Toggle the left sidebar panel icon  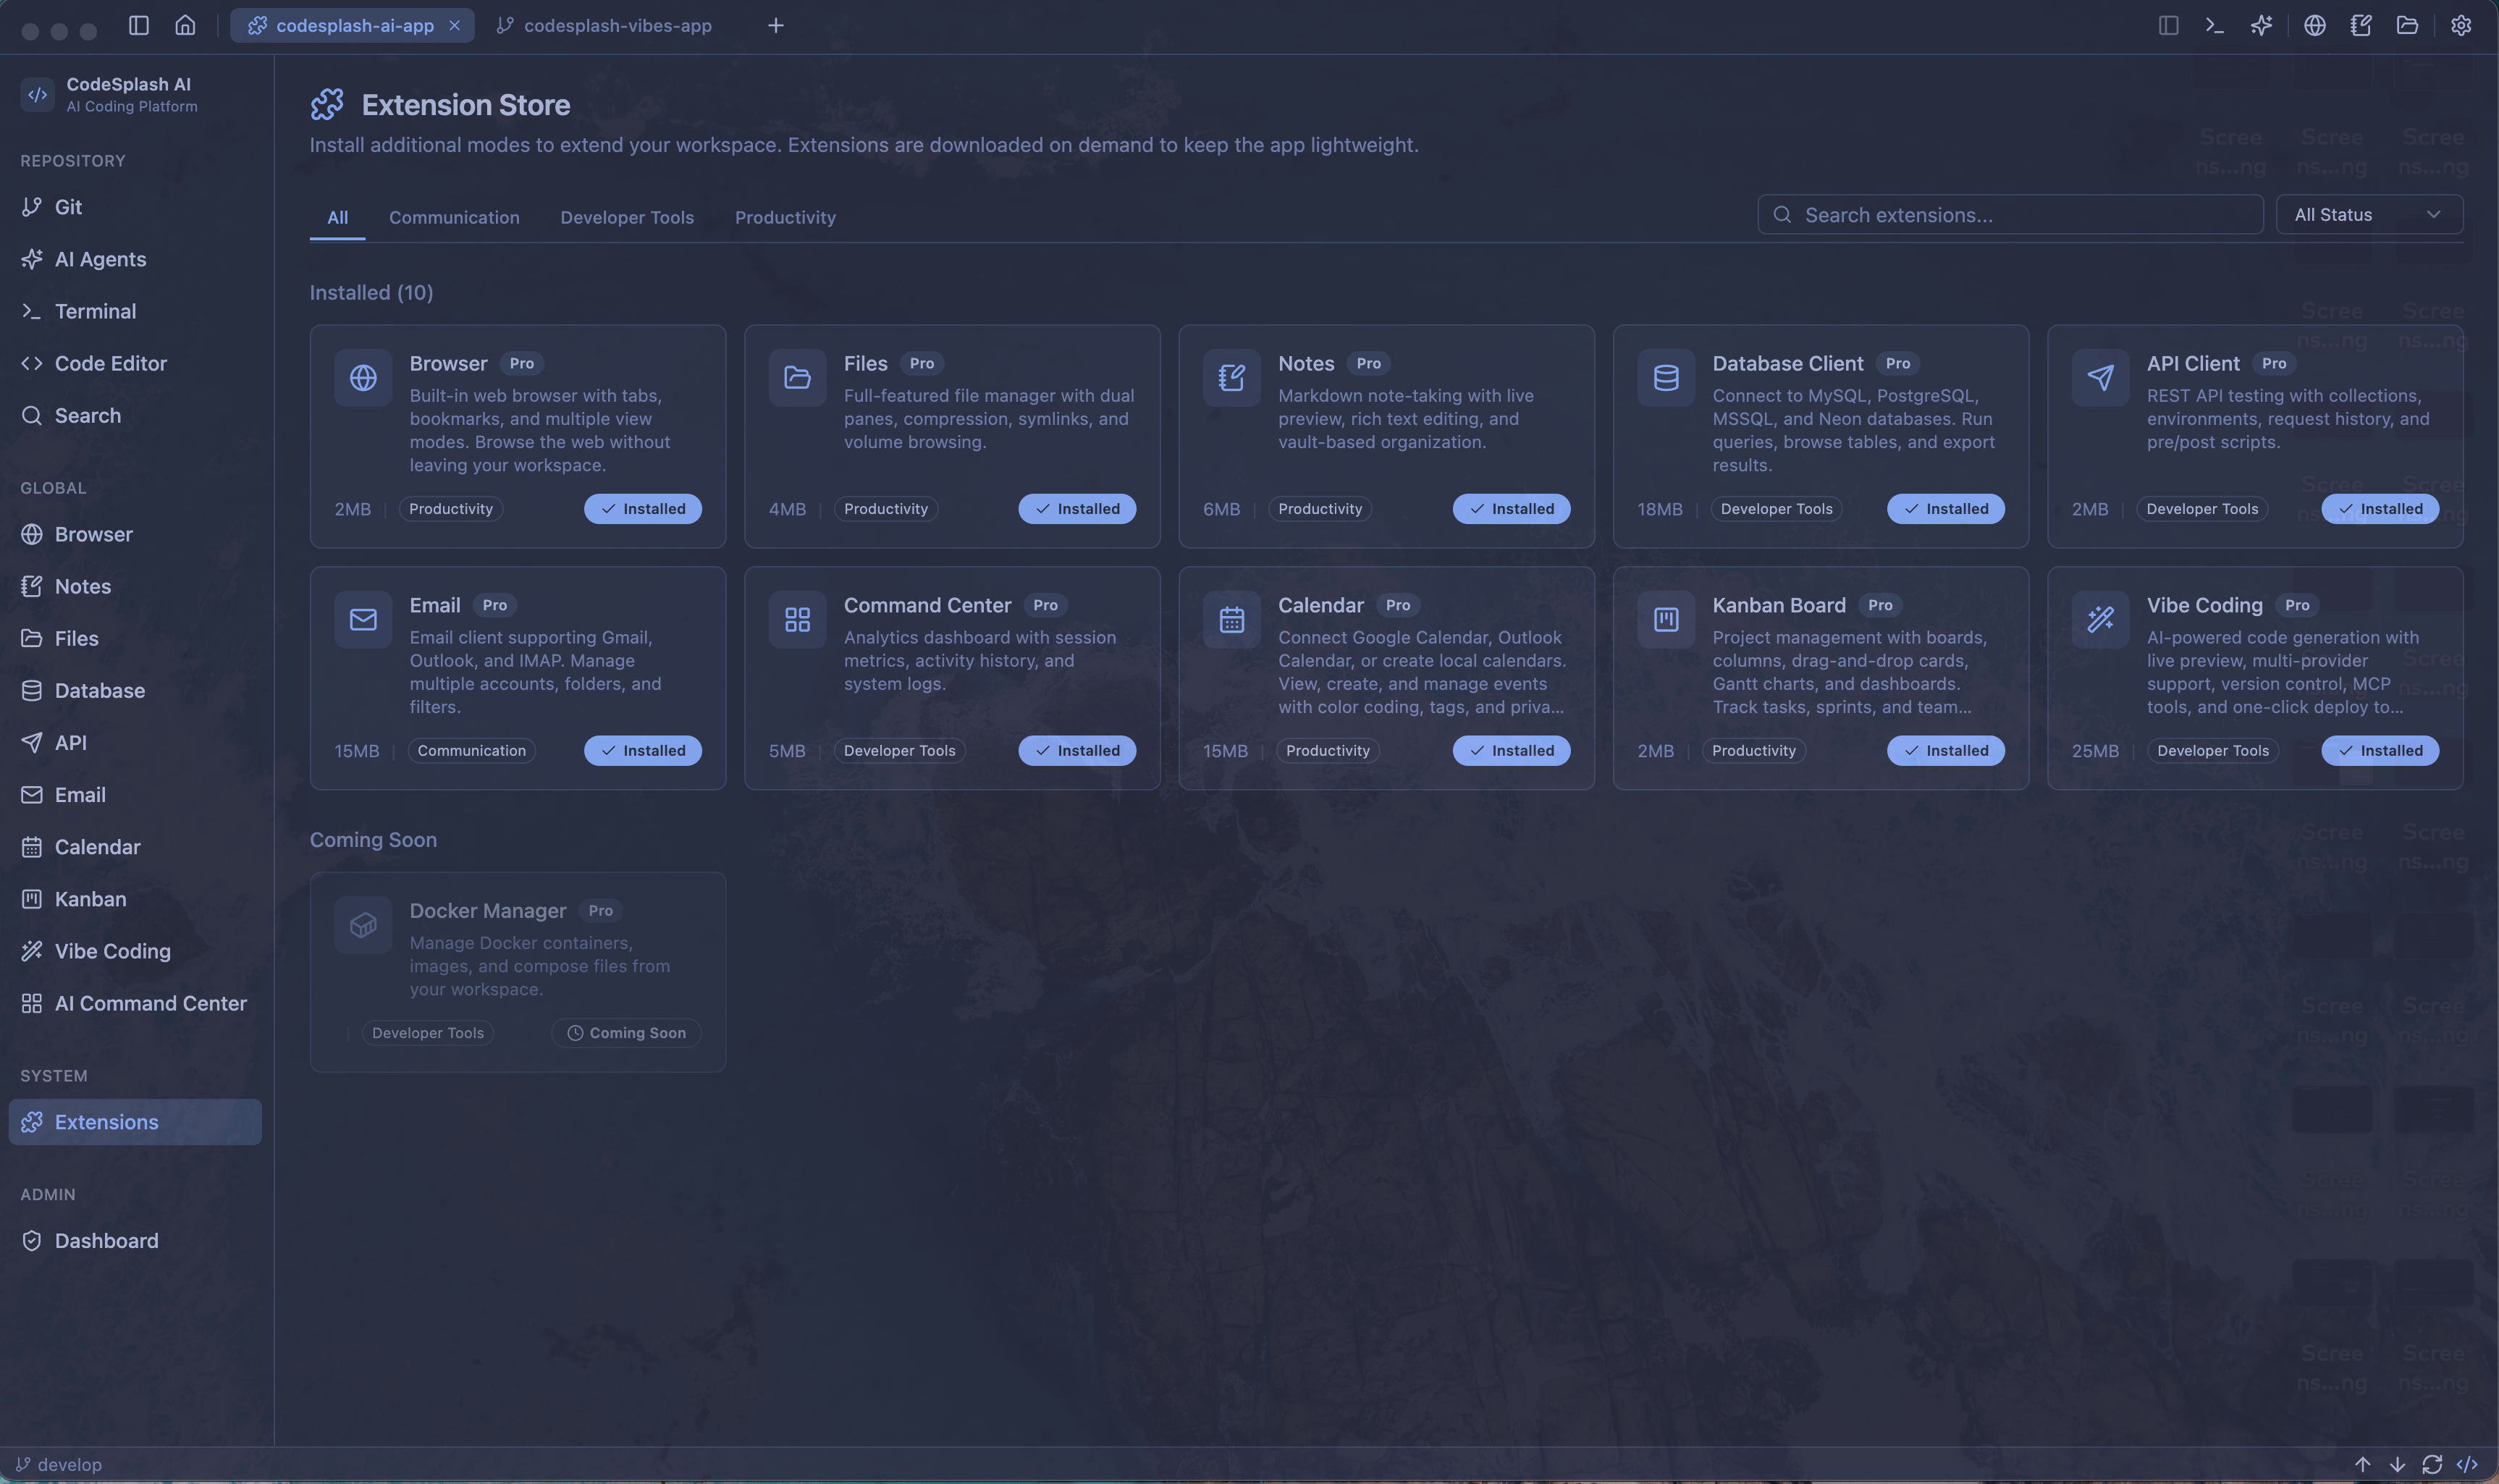[139, 25]
